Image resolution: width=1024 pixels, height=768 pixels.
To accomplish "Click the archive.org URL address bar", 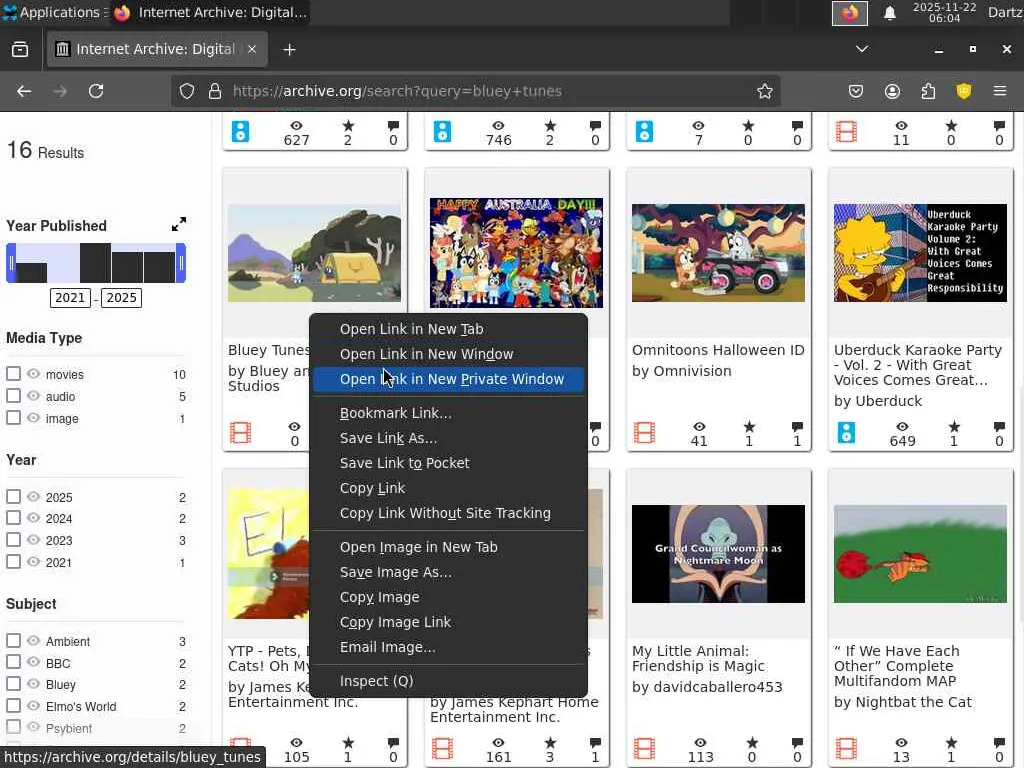I will [x=477, y=91].
